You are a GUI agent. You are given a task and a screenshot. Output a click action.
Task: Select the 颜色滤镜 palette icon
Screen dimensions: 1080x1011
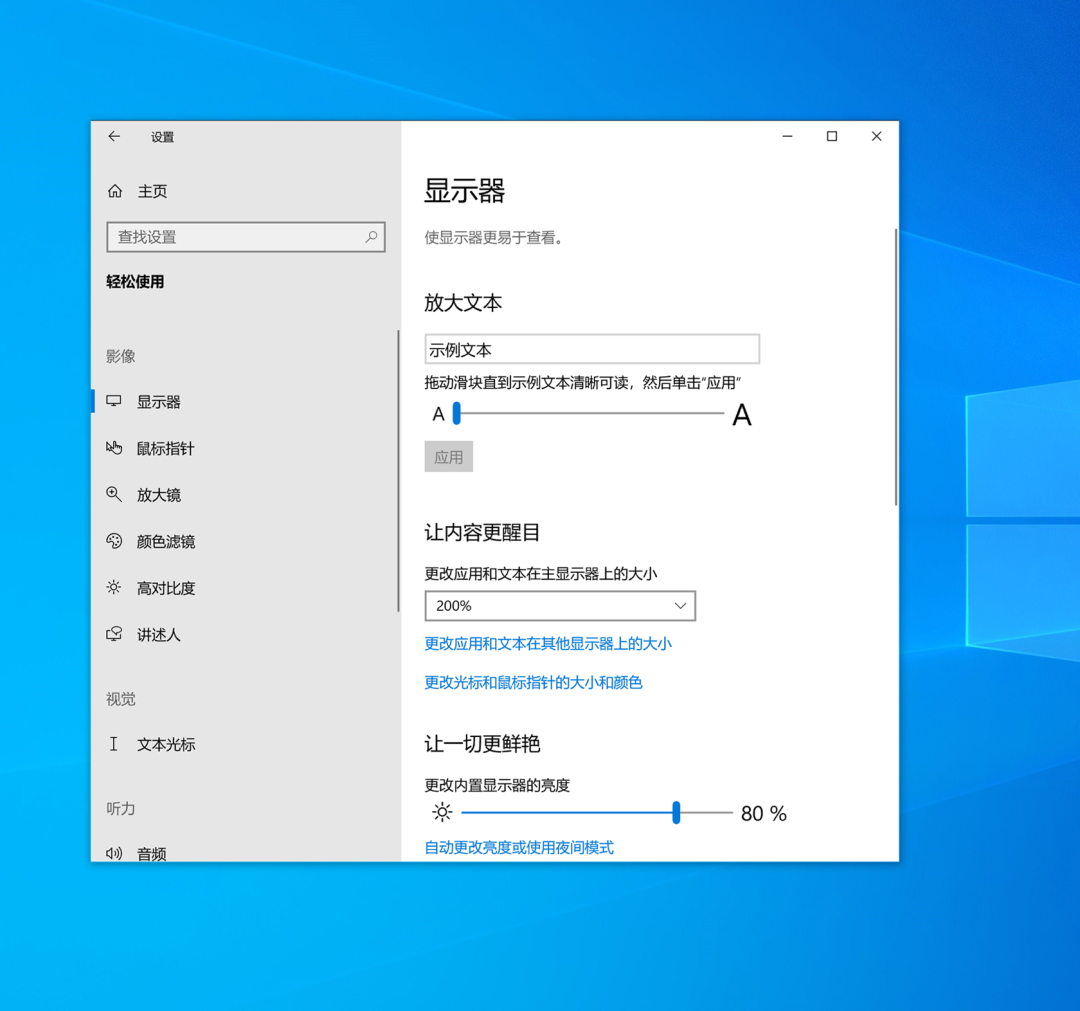coord(114,541)
